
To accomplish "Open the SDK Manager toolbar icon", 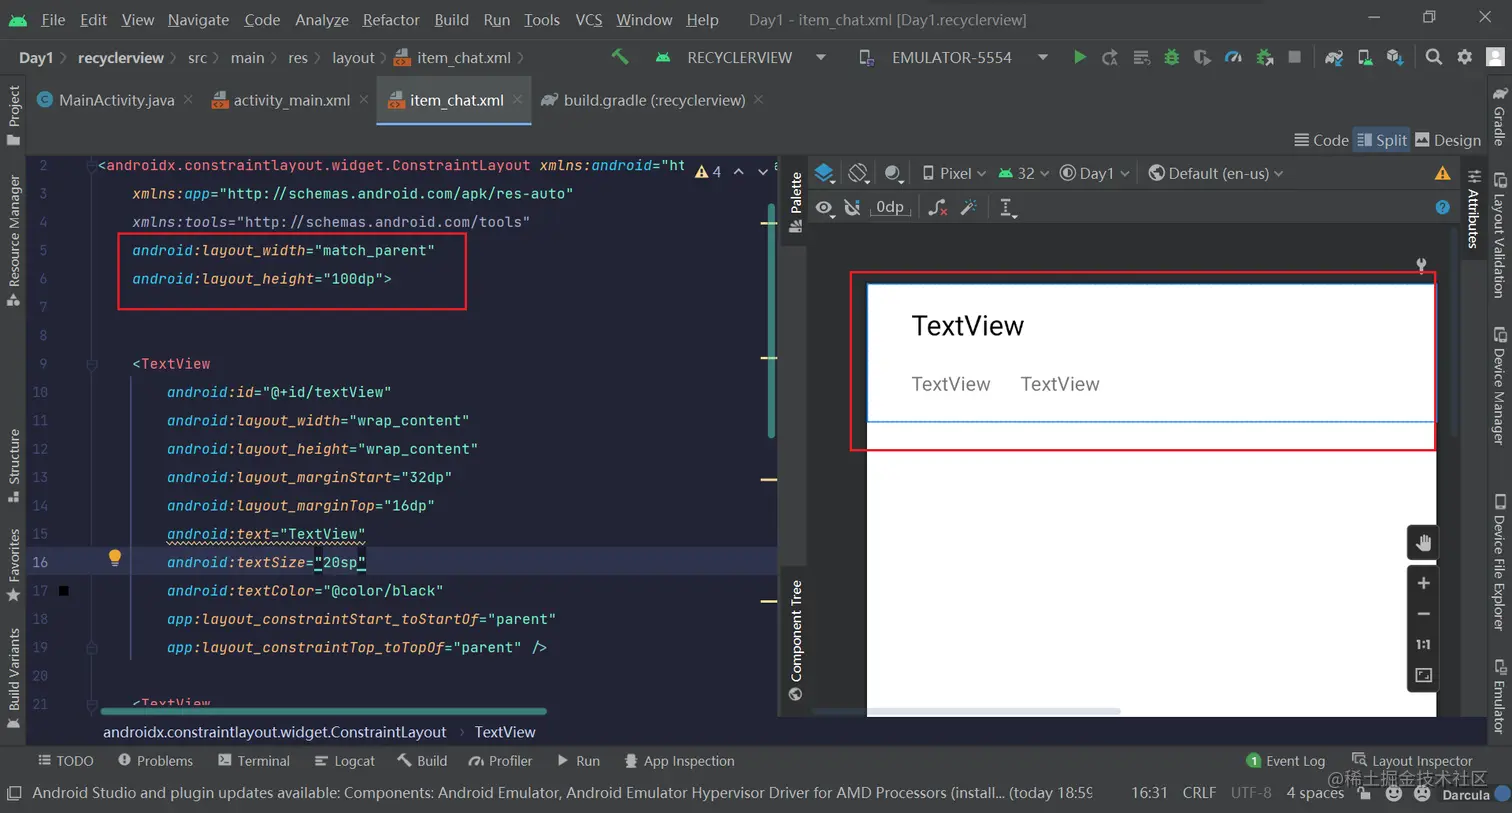I will 1395,58.
